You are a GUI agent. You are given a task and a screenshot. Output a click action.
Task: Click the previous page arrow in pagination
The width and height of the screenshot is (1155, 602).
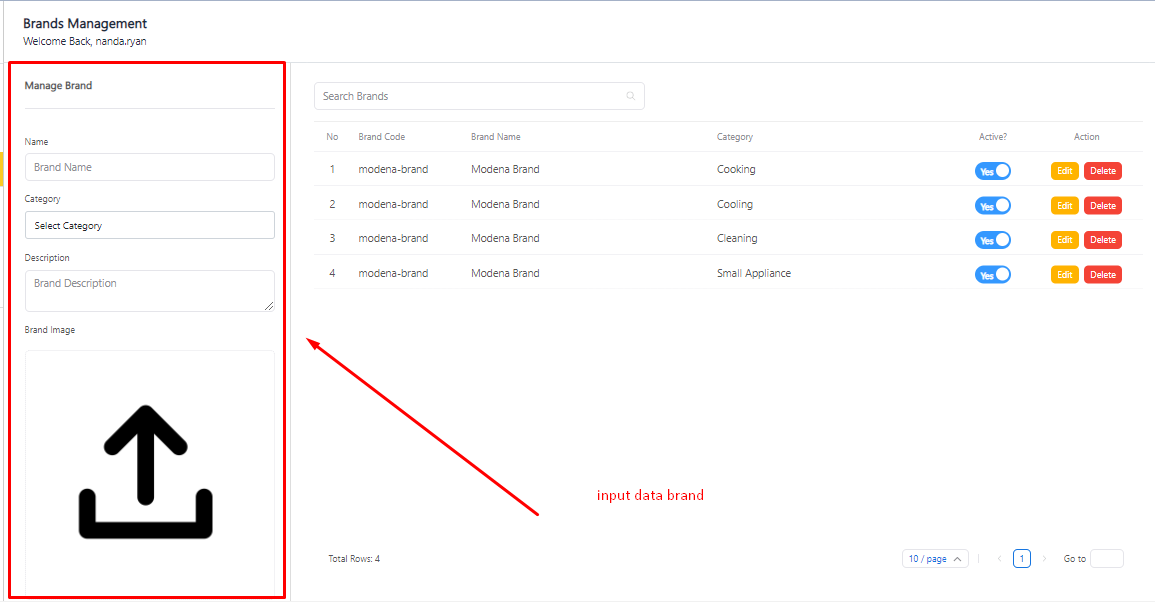[999, 559]
